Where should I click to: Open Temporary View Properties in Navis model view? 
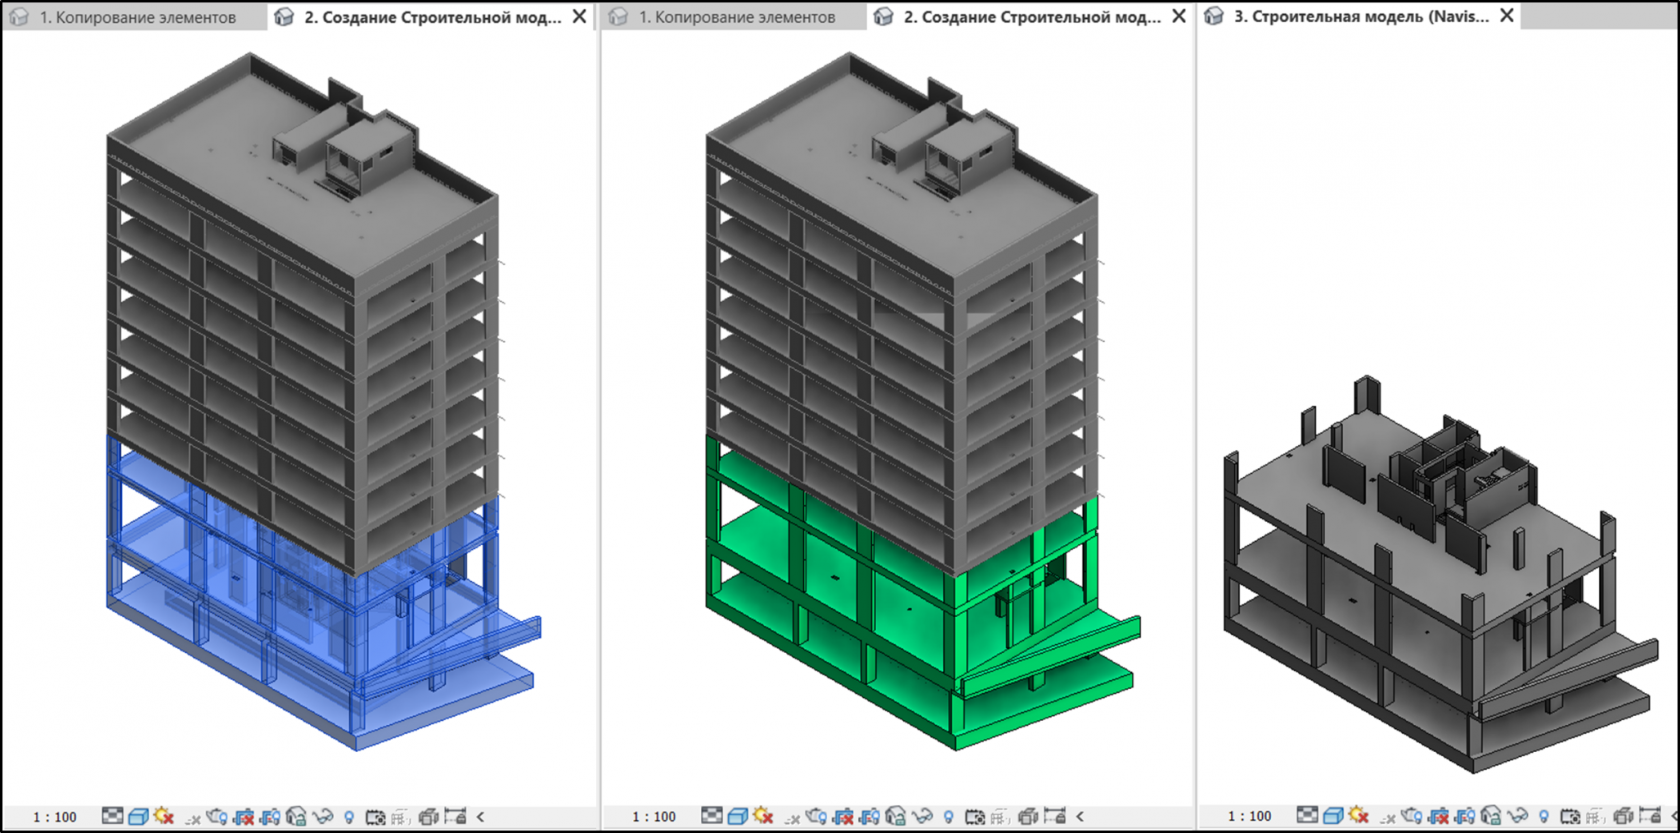pyautogui.click(x=1570, y=816)
